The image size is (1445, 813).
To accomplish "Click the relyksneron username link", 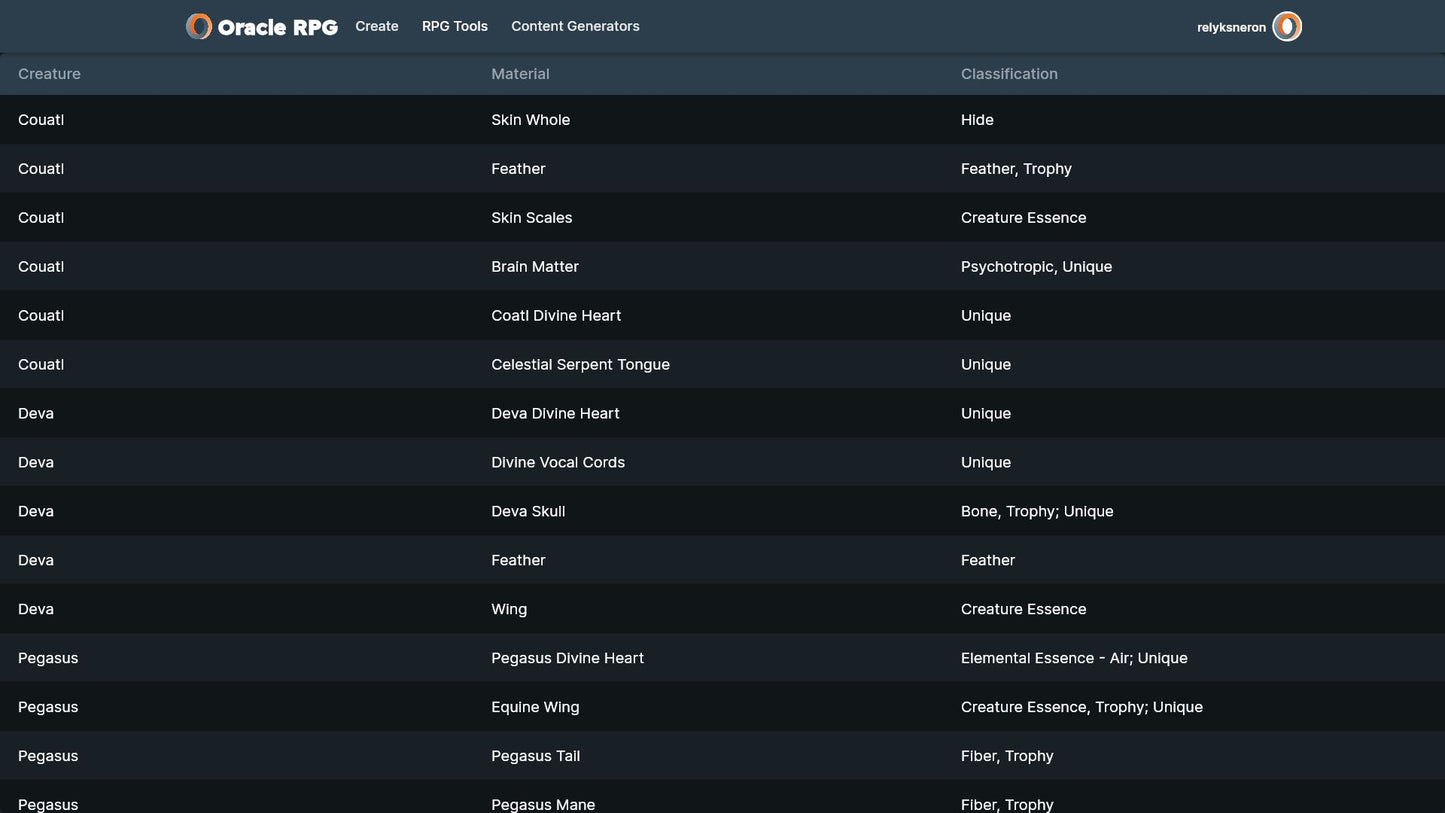I will click(x=1231, y=27).
